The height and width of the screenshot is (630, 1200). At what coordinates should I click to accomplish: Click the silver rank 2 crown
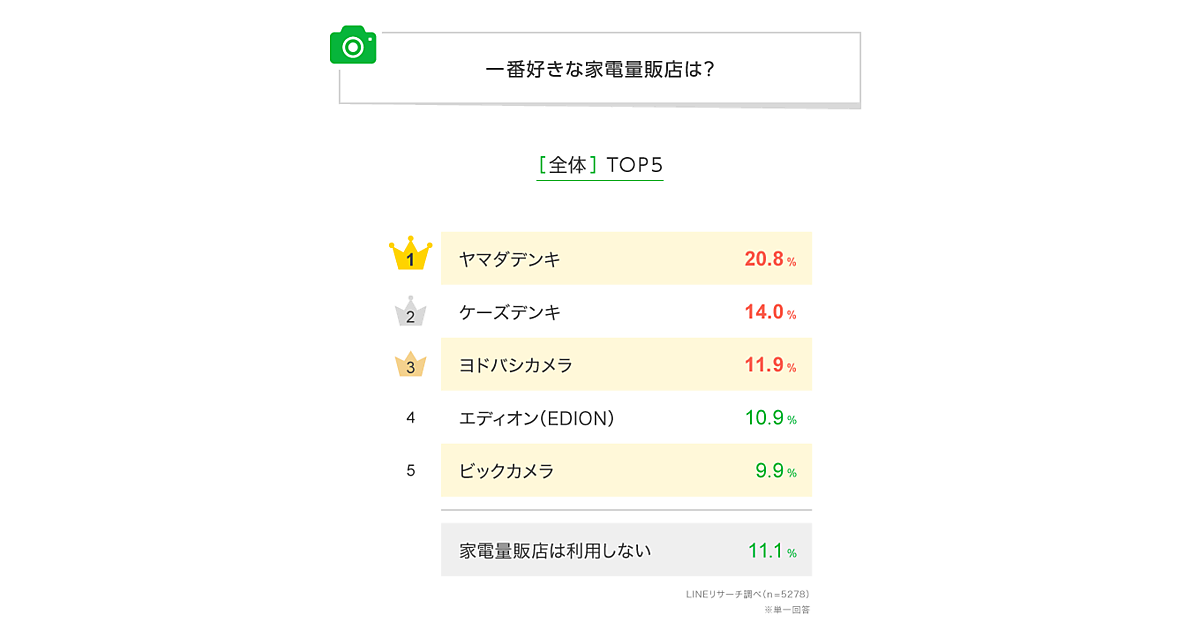point(410,312)
